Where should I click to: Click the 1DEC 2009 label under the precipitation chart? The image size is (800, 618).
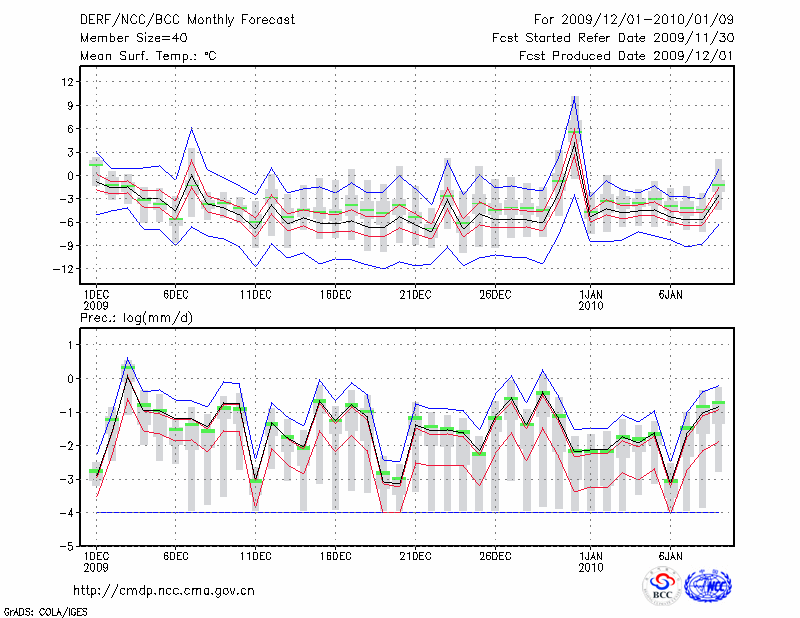pyautogui.click(x=95, y=561)
